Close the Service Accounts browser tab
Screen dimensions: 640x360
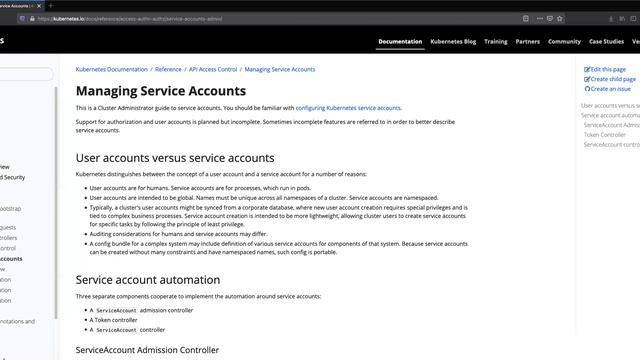coord(39,6)
